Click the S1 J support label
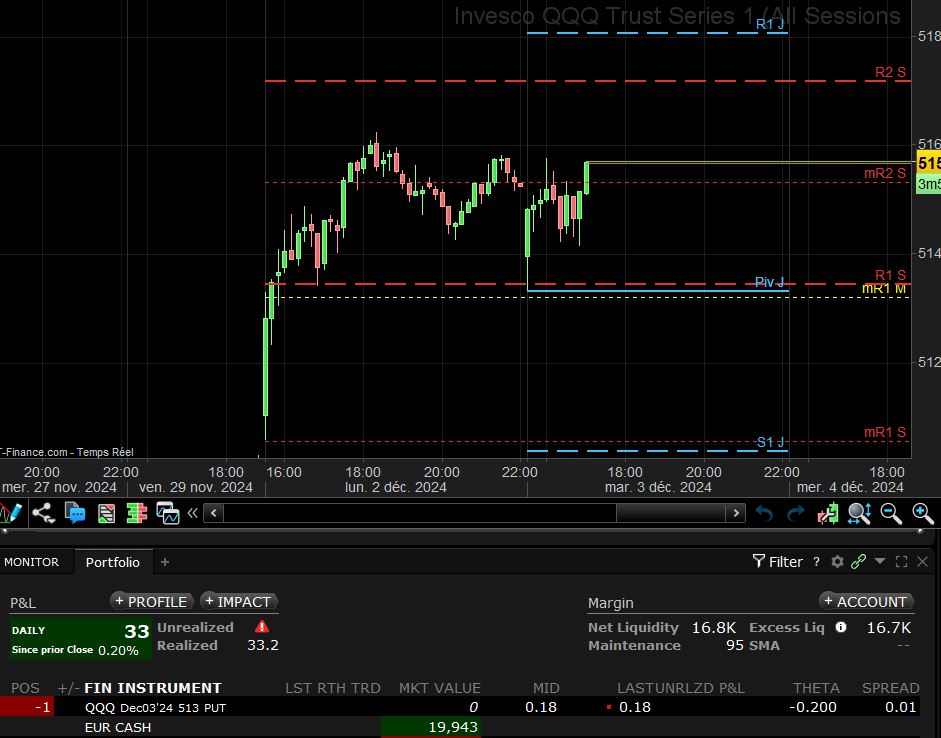 [x=771, y=442]
